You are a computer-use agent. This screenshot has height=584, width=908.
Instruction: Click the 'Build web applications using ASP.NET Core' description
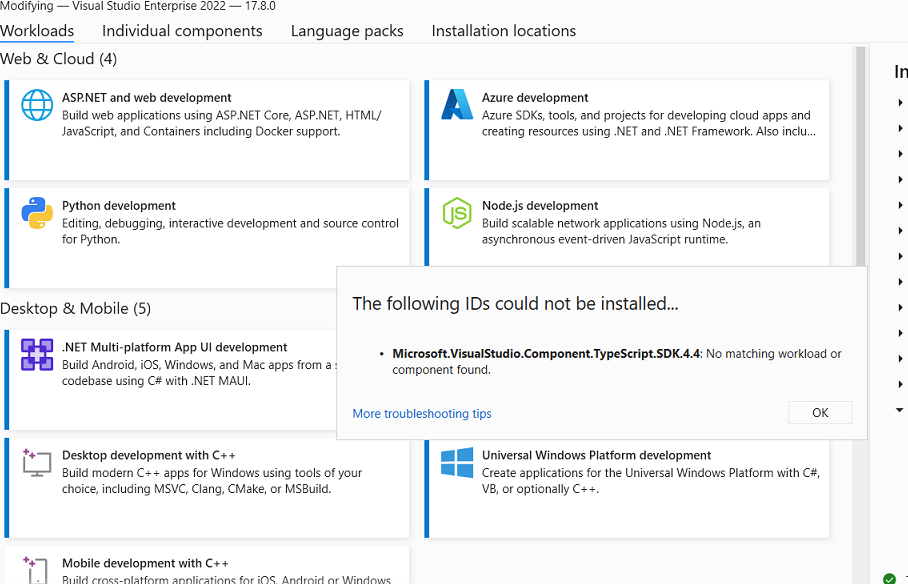click(x=221, y=123)
